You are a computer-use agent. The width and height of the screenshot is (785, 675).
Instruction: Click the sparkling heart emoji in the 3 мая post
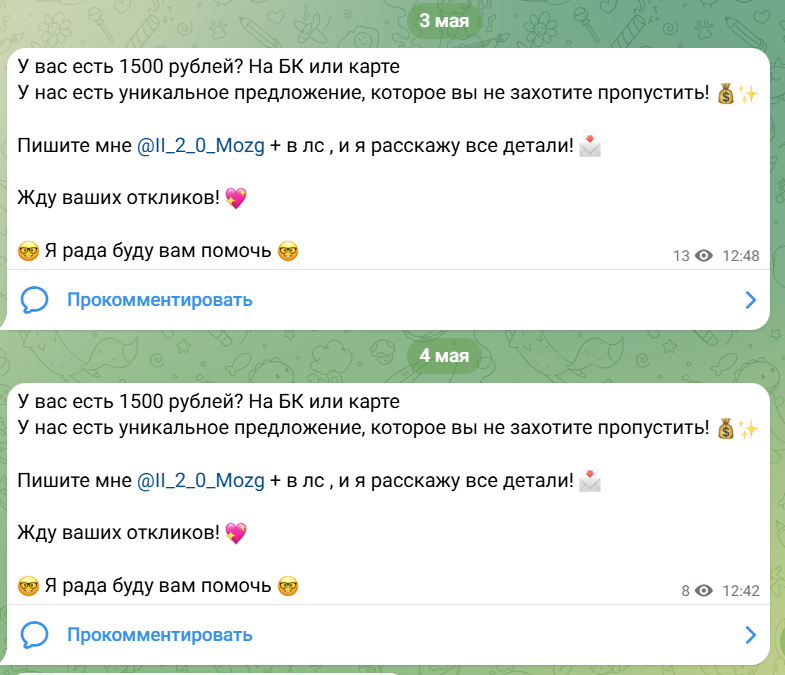pos(235,198)
